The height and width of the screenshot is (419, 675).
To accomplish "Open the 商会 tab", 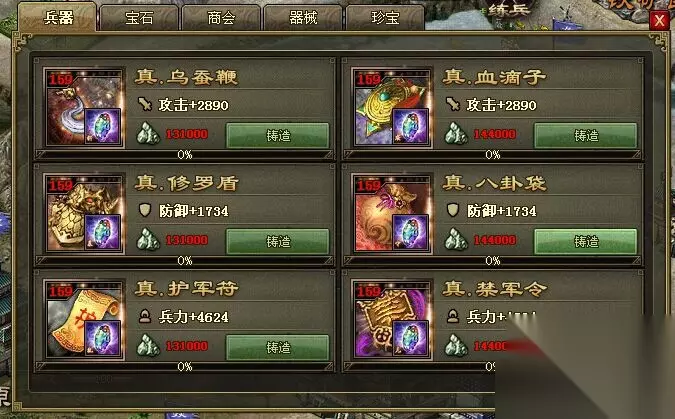I will point(221,18).
